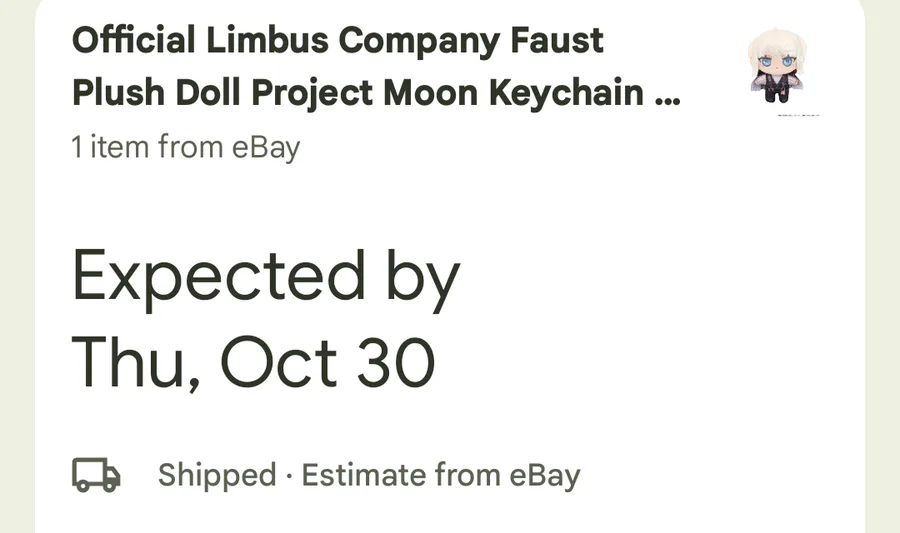This screenshot has height=533, width=900.
Task: Open the Official Limbus Company Faust title
Action: [338, 42]
